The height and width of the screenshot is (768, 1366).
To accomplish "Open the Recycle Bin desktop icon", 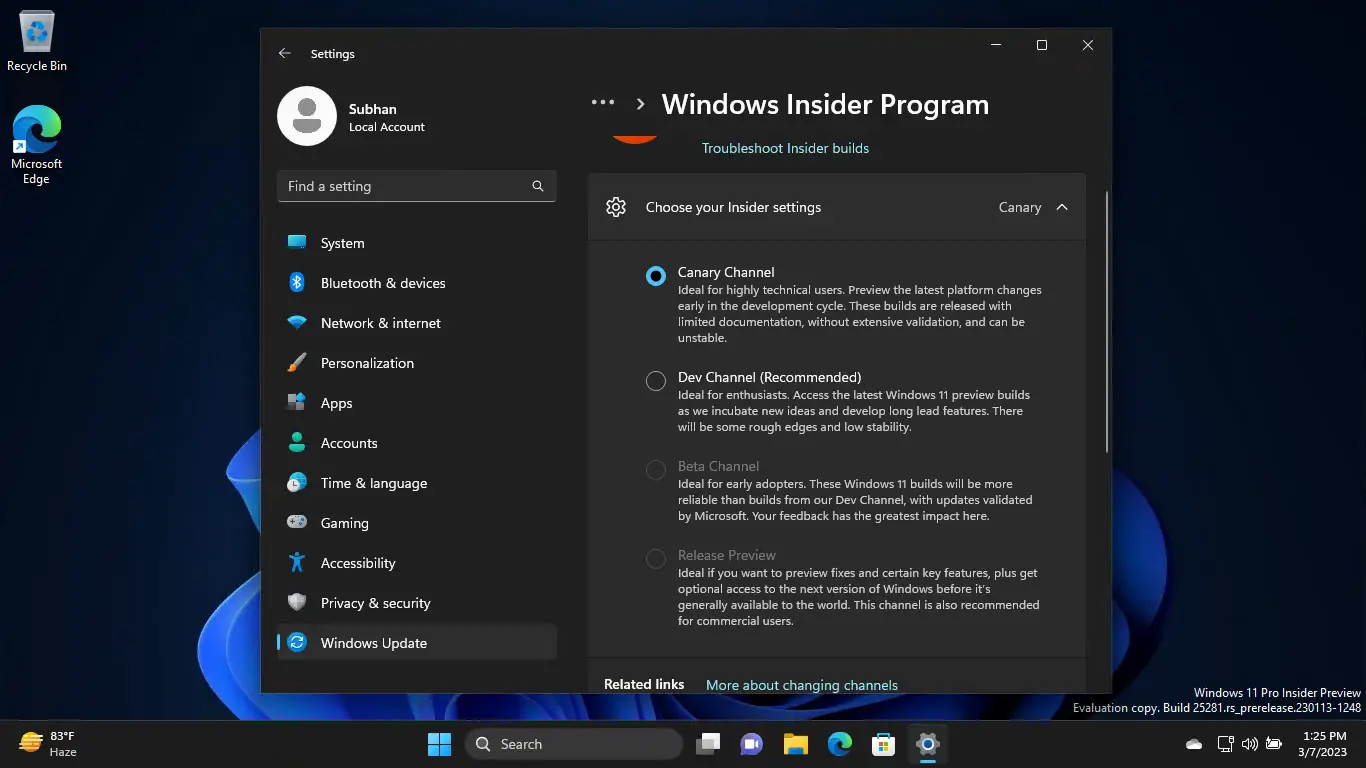I will click(37, 42).
